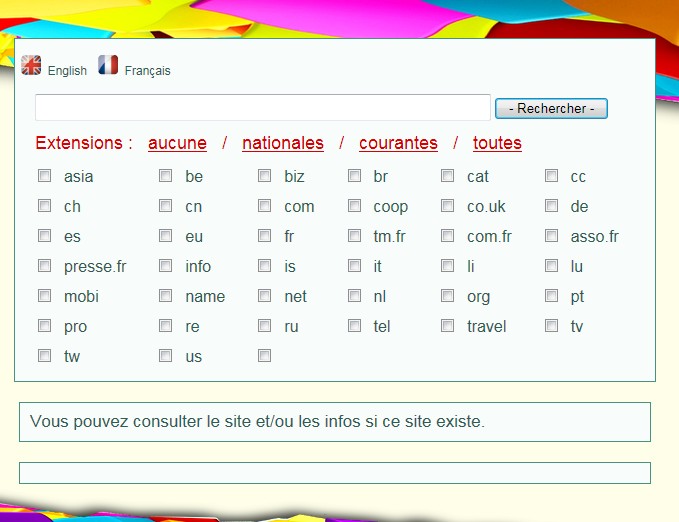
Task: Tick the us extension checkbox
Action: coord(165,356)
